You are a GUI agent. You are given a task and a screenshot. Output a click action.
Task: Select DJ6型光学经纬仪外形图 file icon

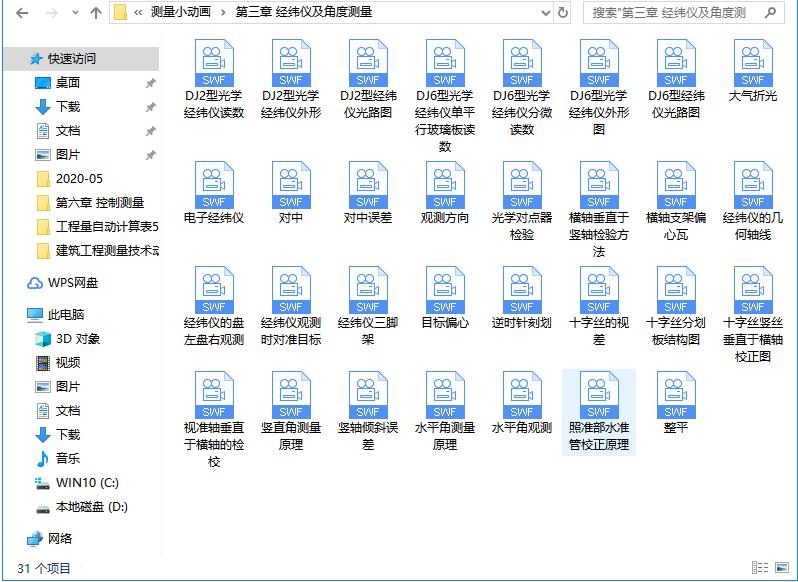(x=599, y=63)
